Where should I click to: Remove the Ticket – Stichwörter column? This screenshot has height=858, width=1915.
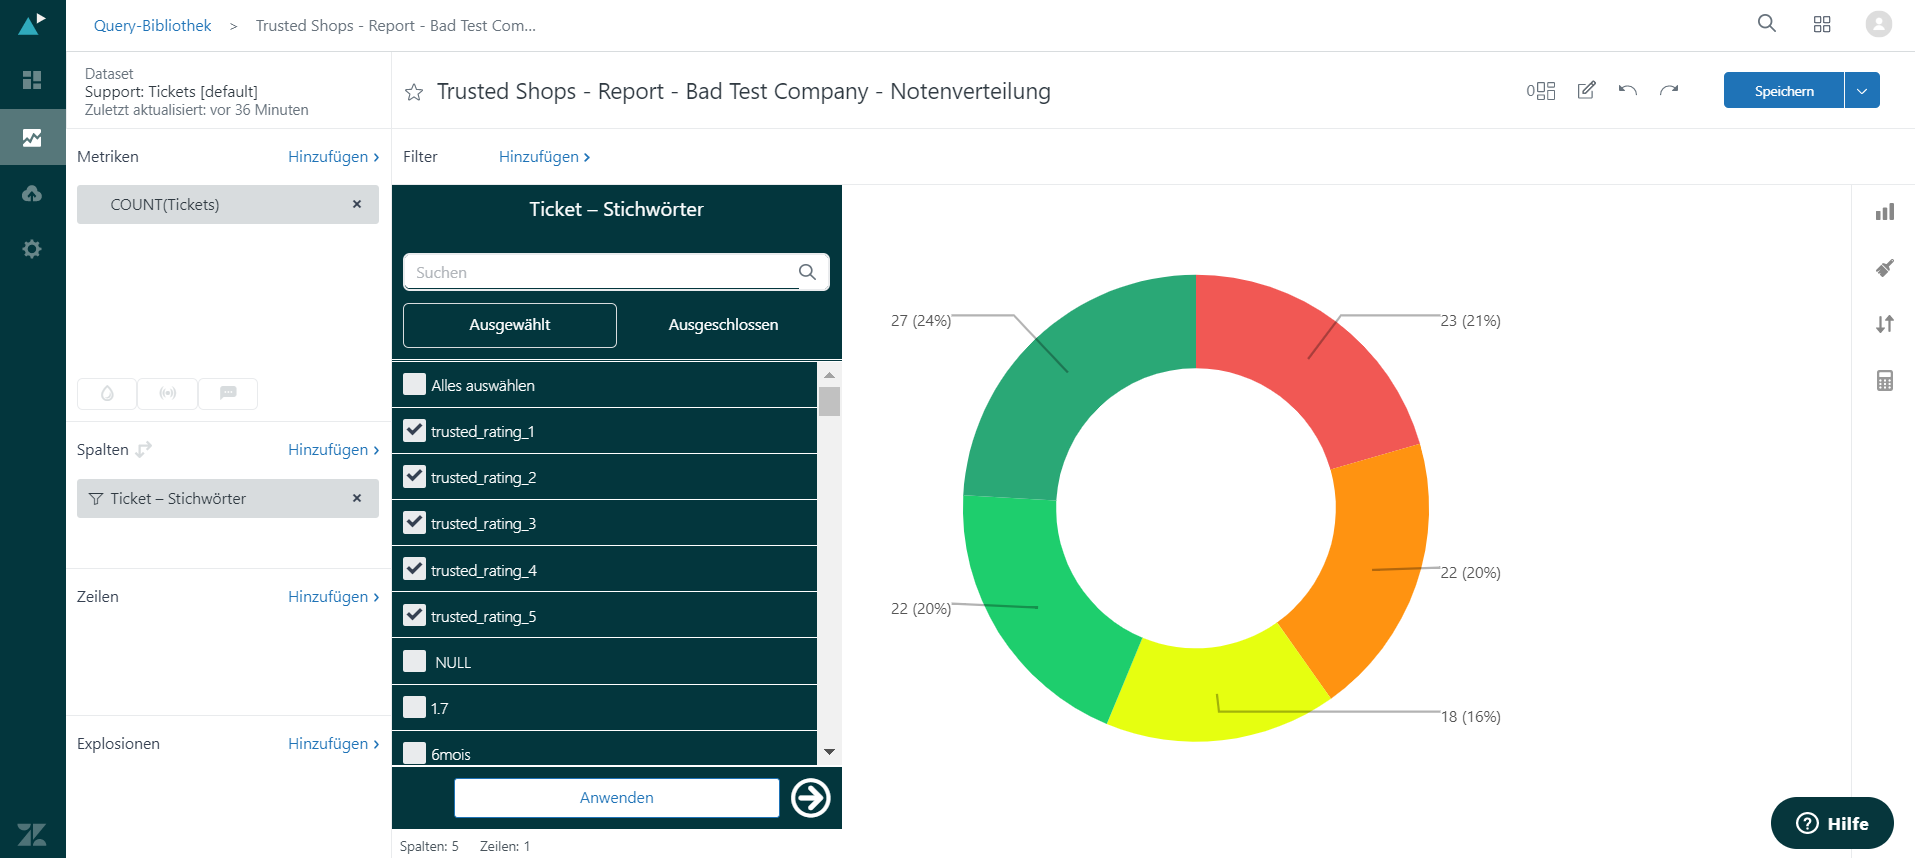[x=357, y=498]
